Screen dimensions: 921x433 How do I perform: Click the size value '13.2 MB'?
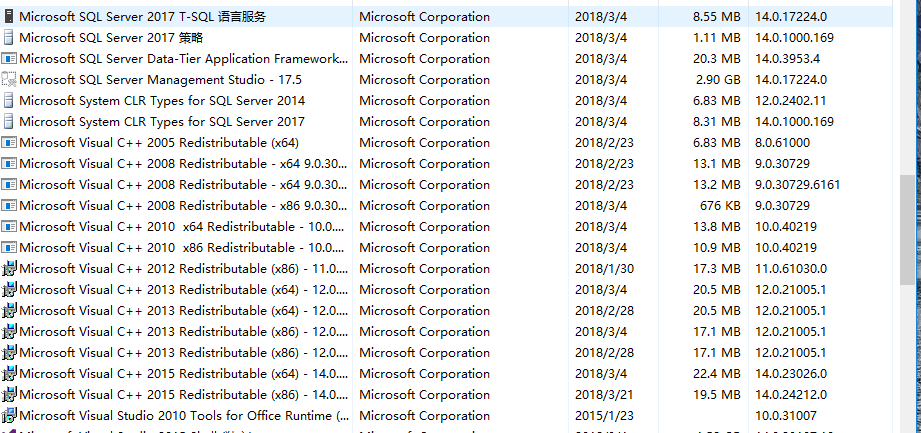(x=717, y=185)
